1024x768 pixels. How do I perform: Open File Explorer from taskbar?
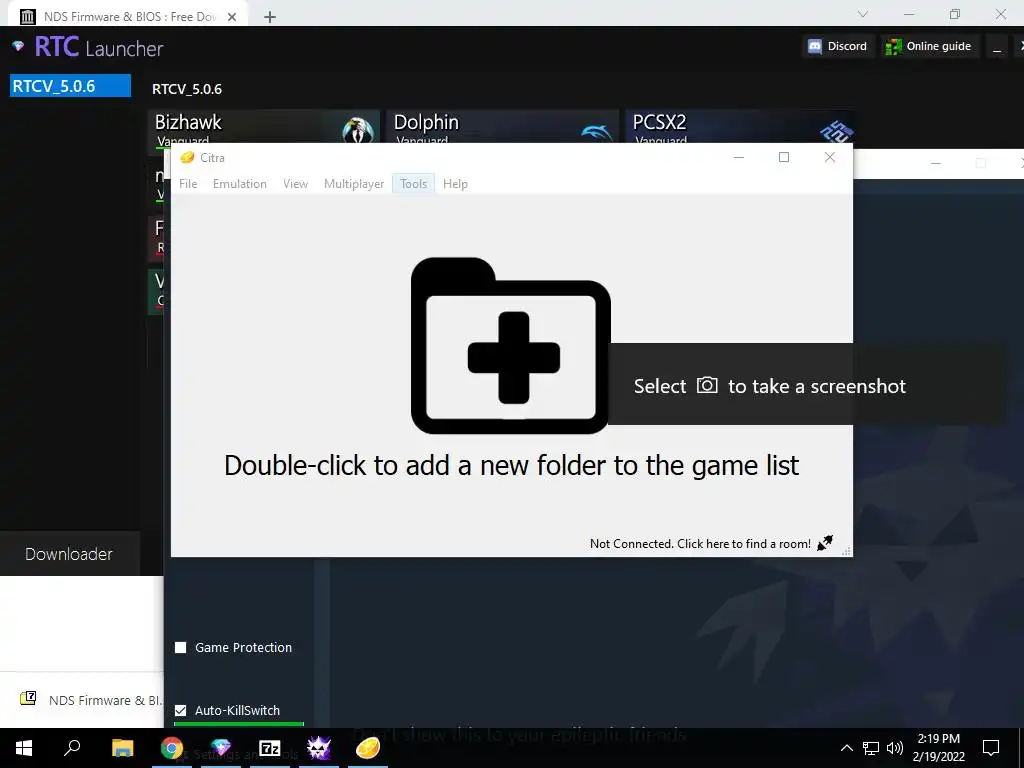point(122,748)
